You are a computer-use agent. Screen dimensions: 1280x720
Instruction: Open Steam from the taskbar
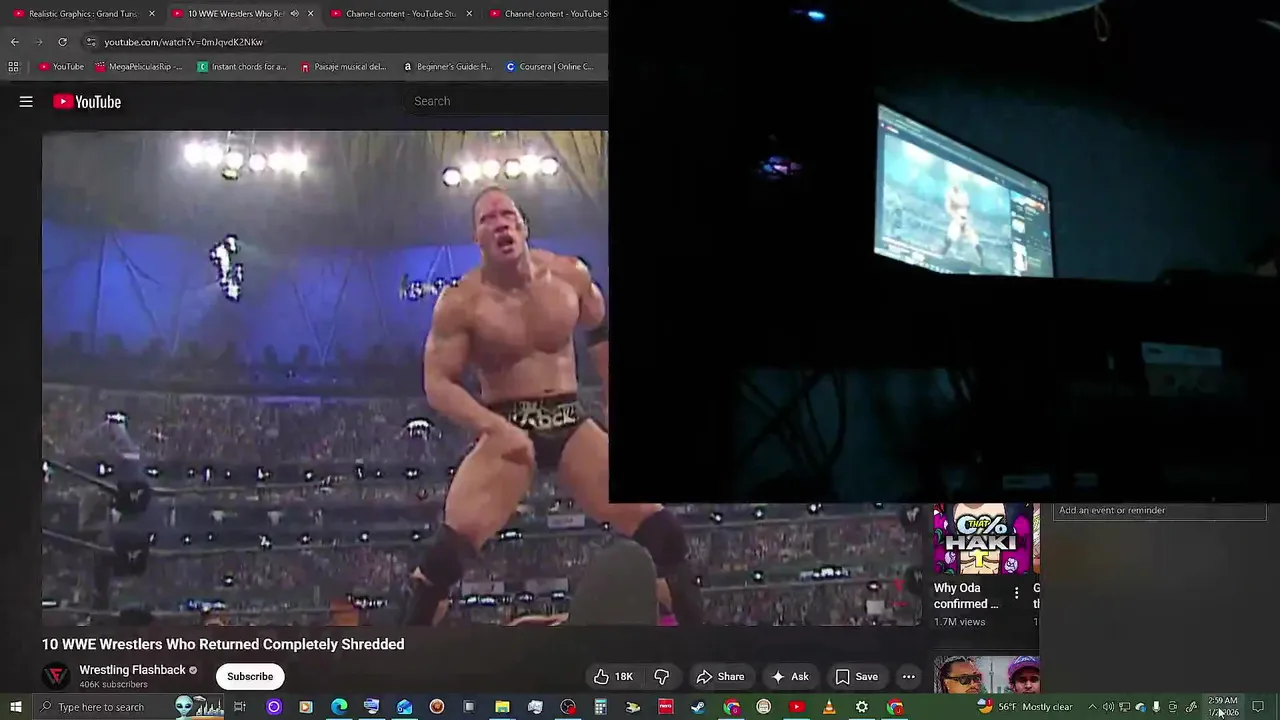tap(698, 707)
